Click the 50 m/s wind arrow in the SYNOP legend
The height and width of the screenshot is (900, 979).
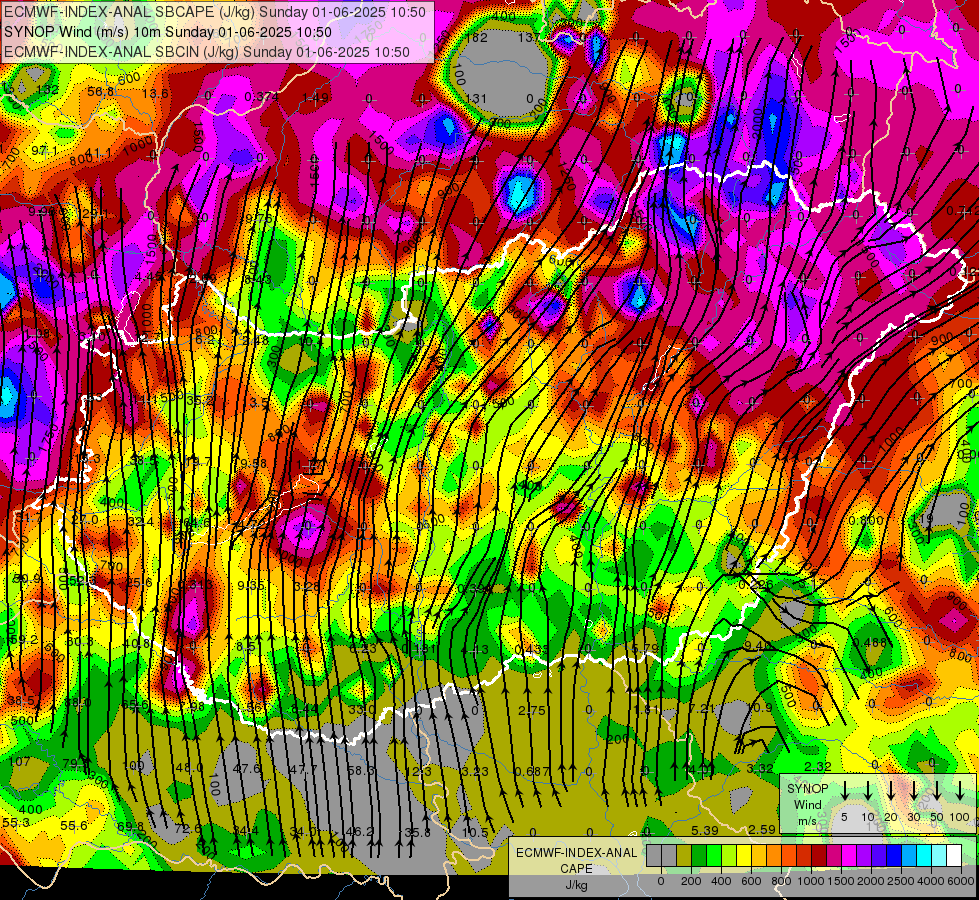click(937, 791)
